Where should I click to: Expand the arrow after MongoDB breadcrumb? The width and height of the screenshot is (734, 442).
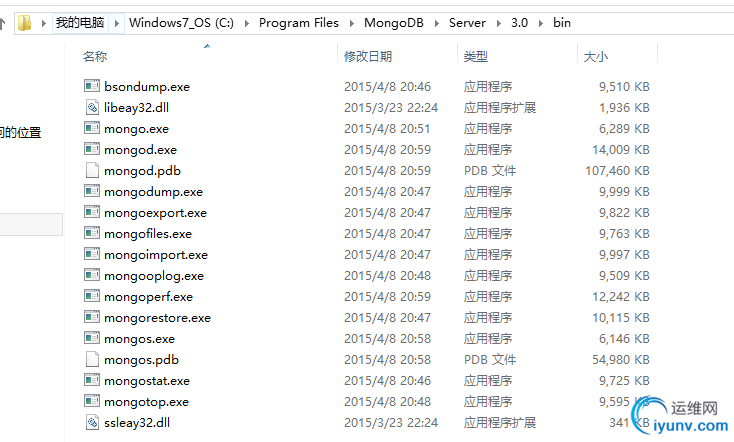[436, 23]
